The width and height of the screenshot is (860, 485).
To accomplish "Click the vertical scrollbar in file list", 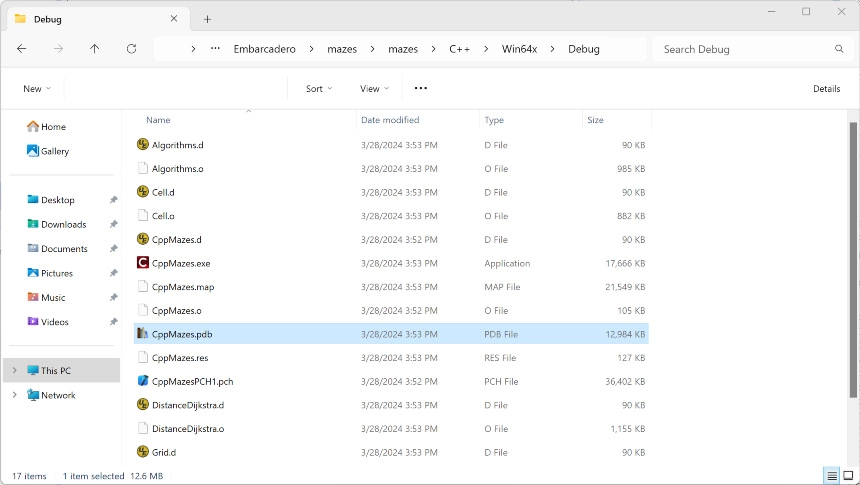I will tap(852, 250).
